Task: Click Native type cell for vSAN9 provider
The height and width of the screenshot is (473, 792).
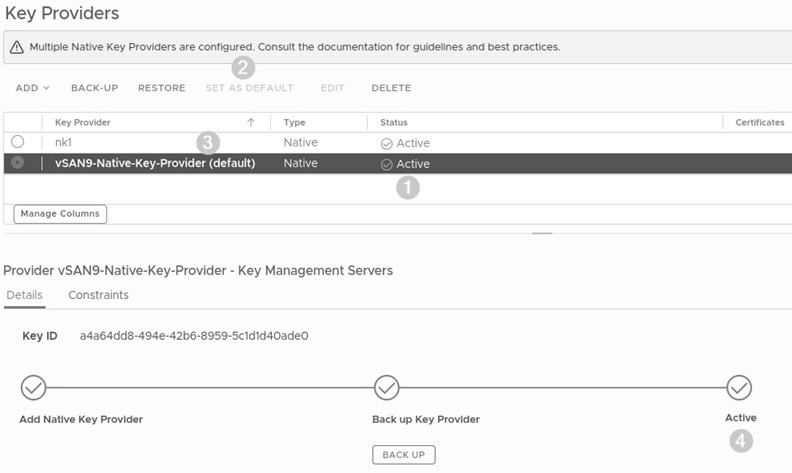Action: click(x=301, y=163)
